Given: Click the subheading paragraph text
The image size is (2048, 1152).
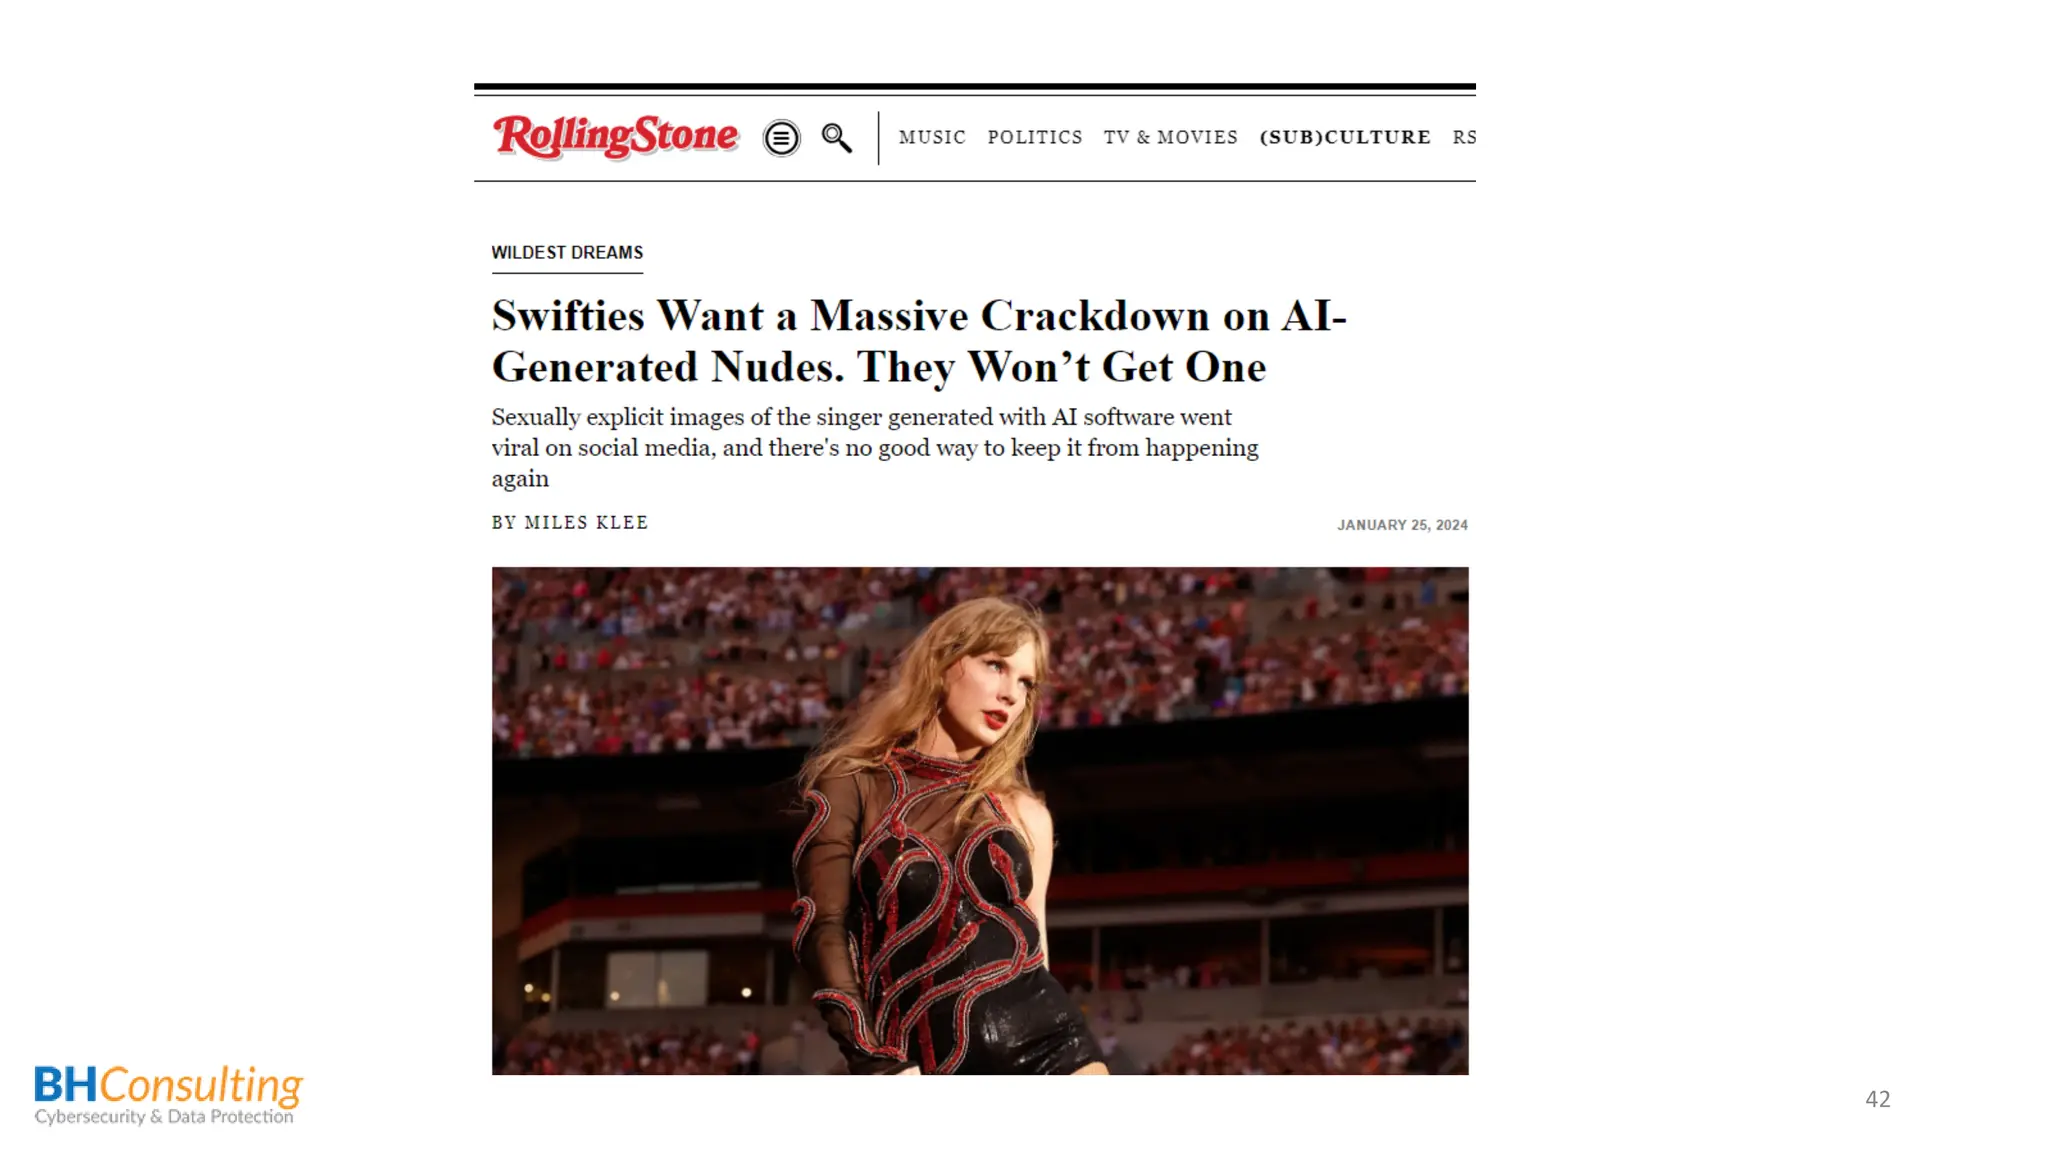Looking at the screenshot, I should coord(875,447).
